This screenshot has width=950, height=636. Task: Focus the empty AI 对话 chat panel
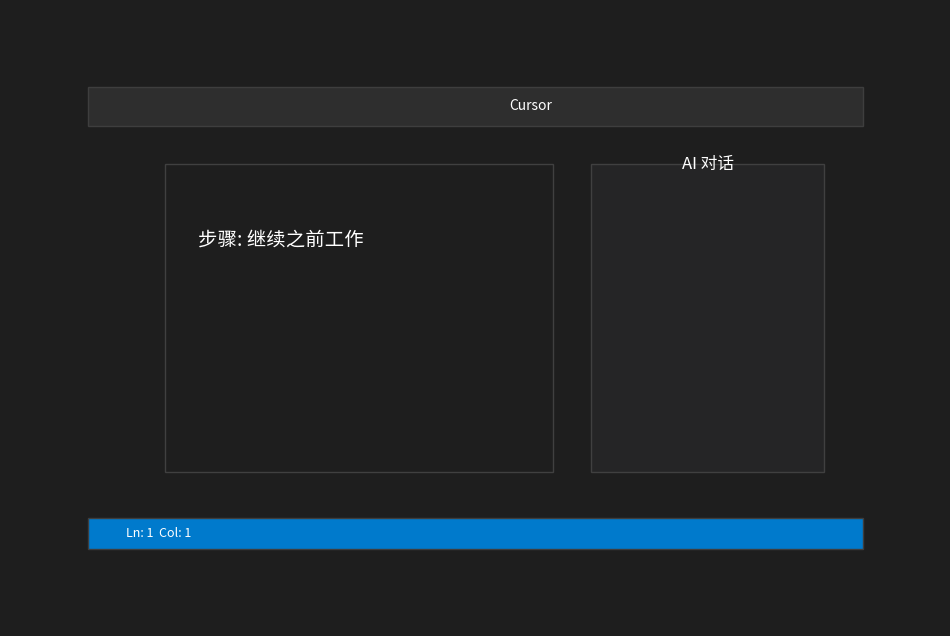tap(708, 318)
